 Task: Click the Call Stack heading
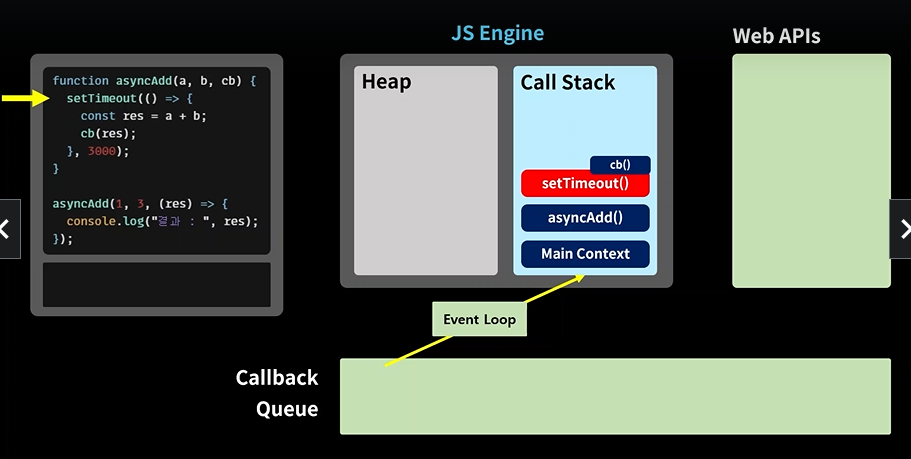coord(568,83)
